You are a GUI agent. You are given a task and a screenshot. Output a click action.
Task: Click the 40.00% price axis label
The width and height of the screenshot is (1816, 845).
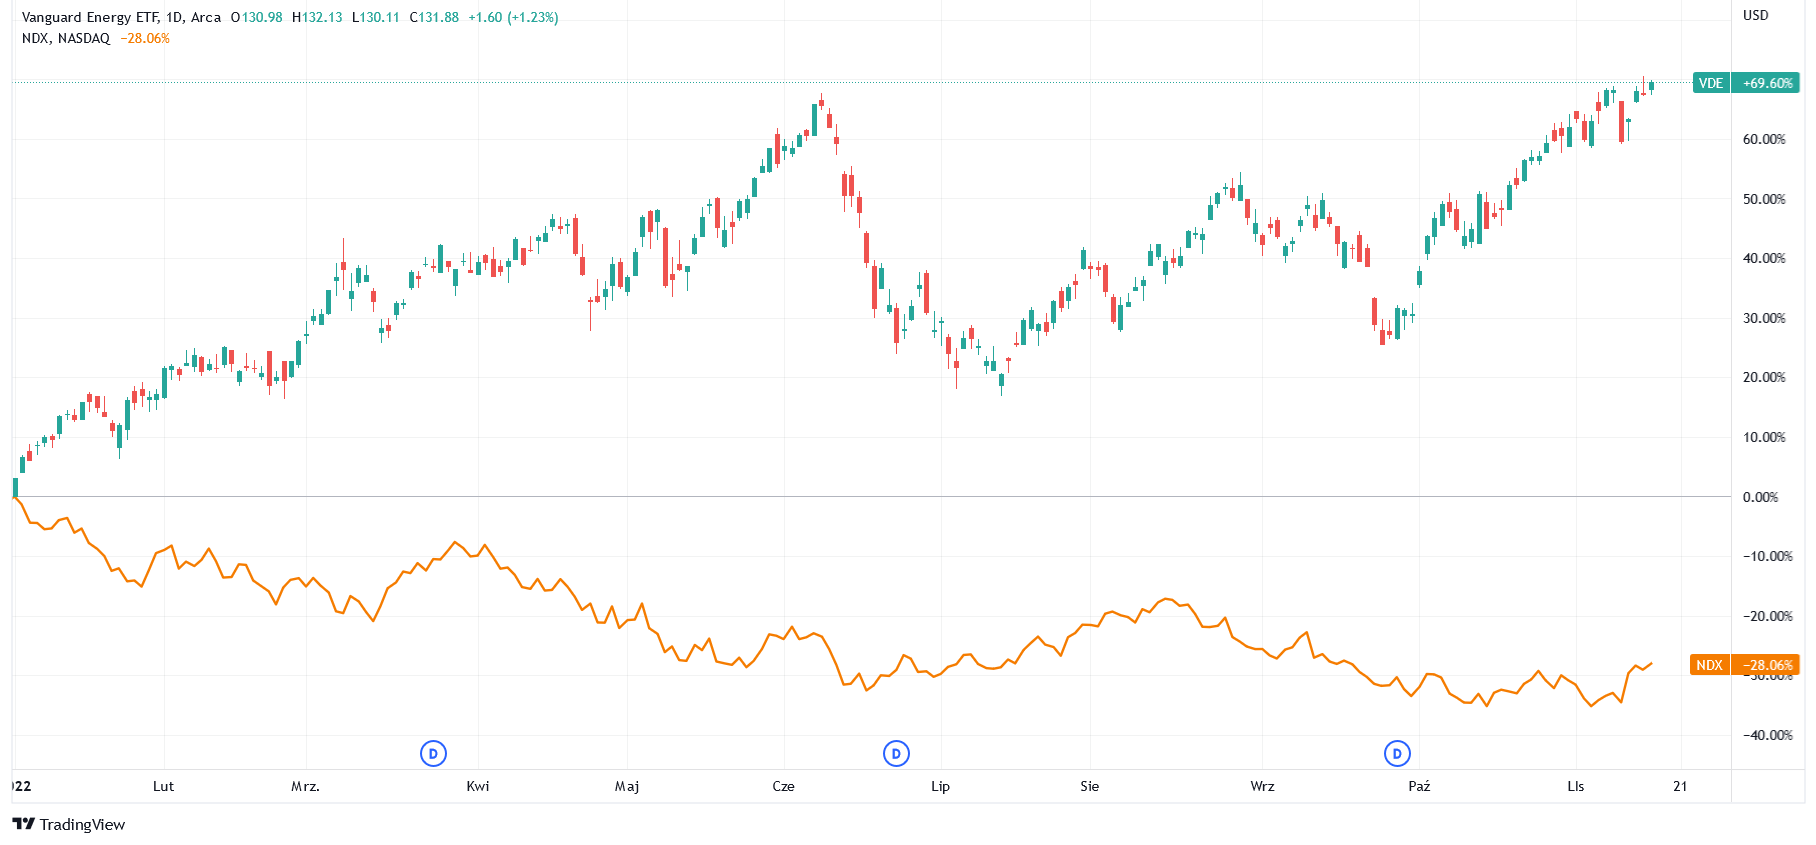[1764, 258]
